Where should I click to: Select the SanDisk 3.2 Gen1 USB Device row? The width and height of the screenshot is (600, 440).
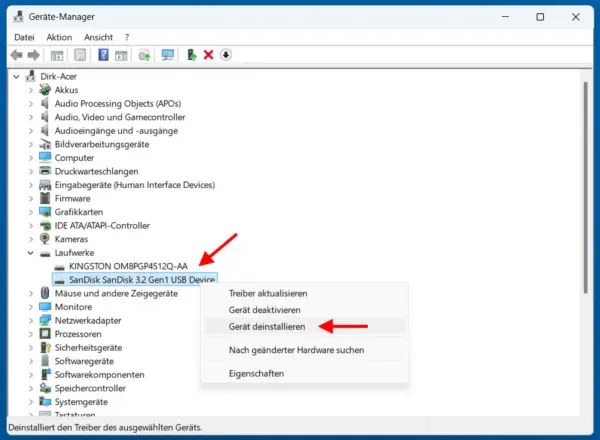pyautogui.click(x=135, y=280)
